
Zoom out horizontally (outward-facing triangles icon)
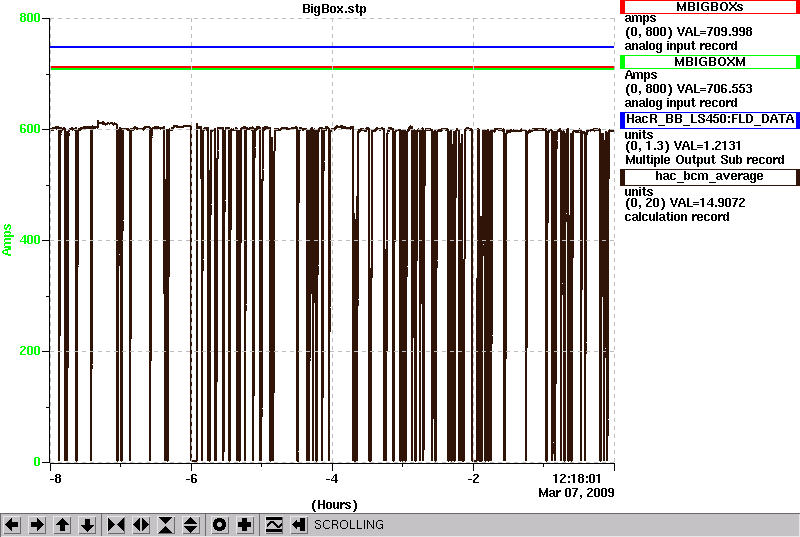(x=141, y=525)
